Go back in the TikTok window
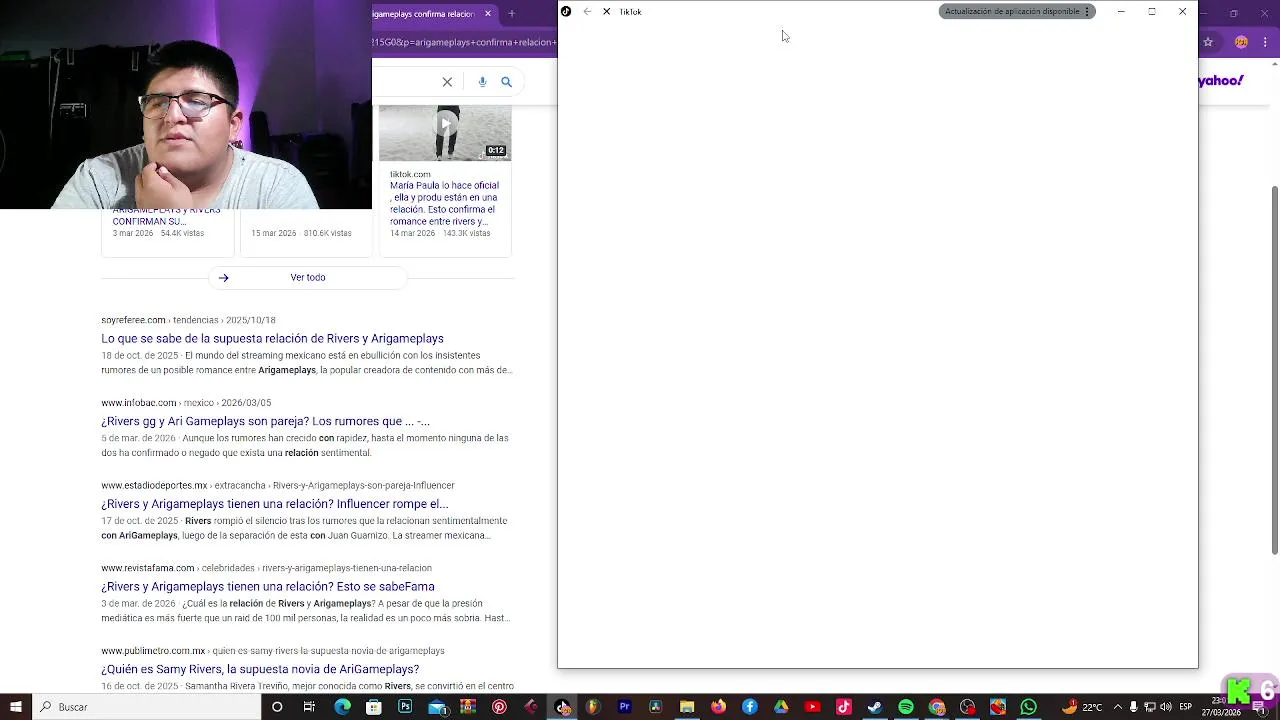 coord(587,12)
